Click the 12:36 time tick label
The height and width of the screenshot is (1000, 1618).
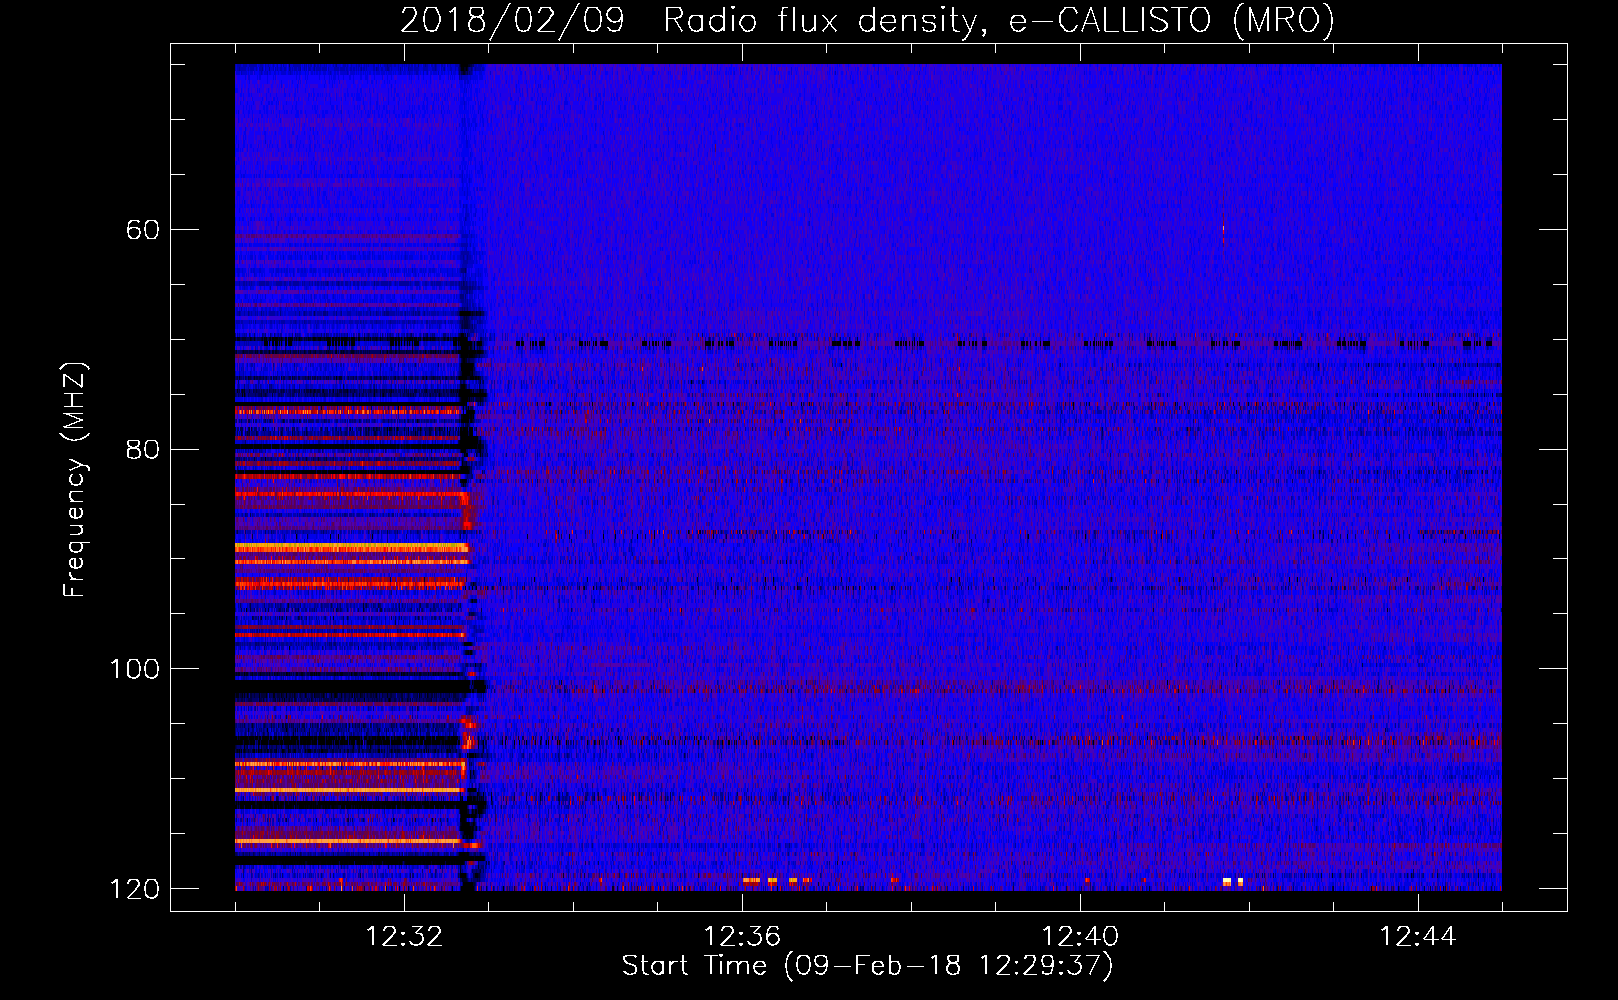pyautogui.click(x=742, y=937)
